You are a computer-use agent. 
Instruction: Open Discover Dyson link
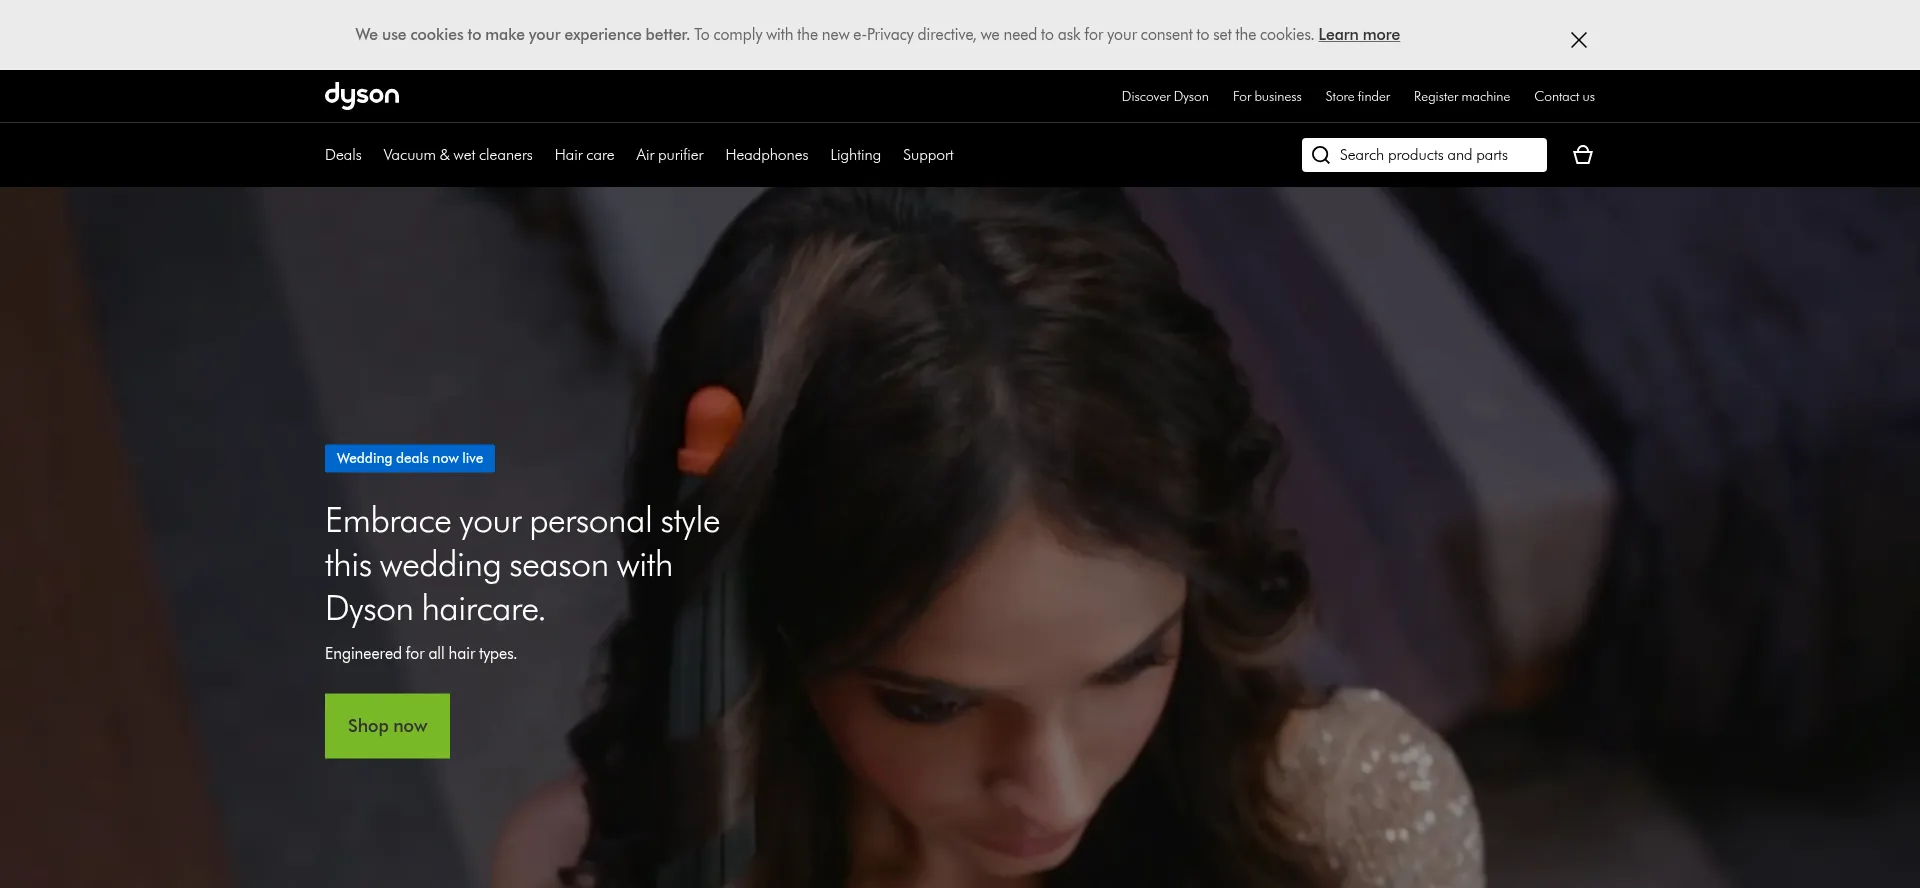point(1164,97)
